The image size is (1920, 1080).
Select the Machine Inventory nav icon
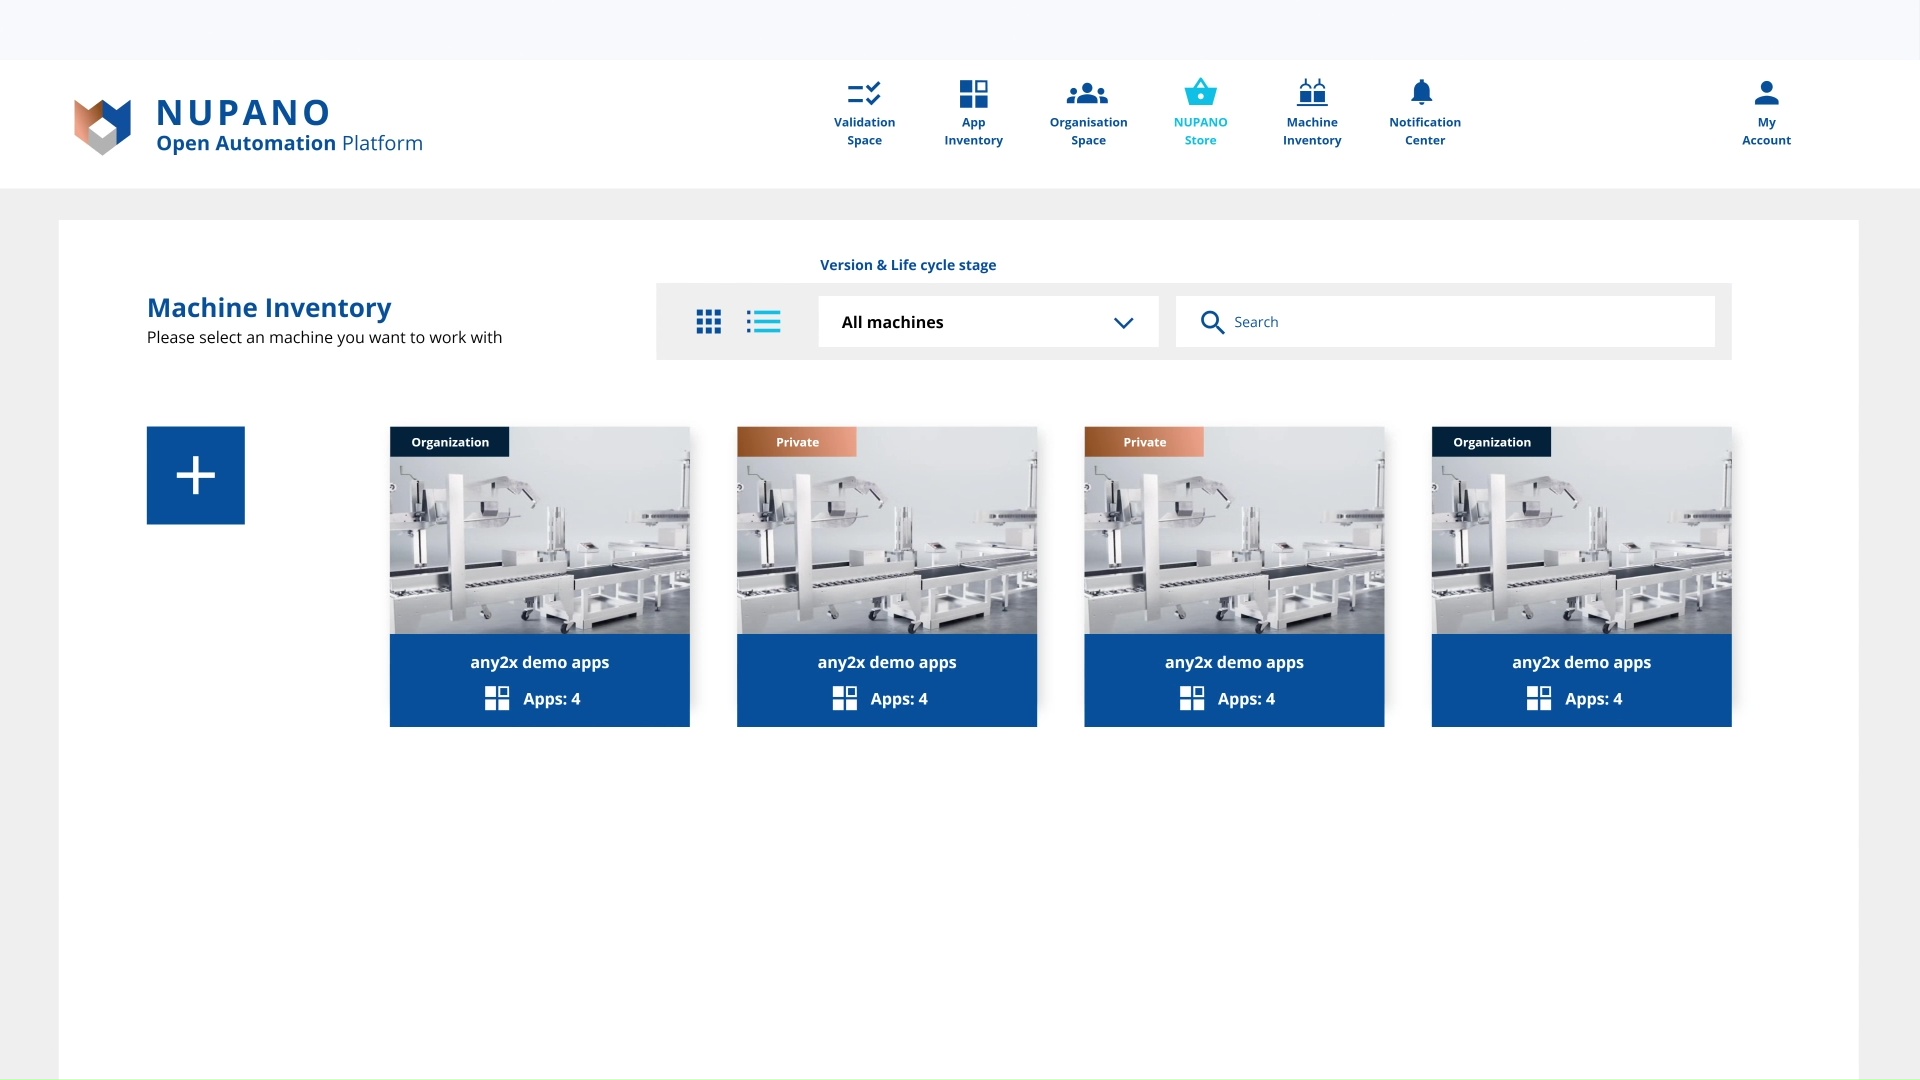pyautogui.click(x=1311, y=93)
